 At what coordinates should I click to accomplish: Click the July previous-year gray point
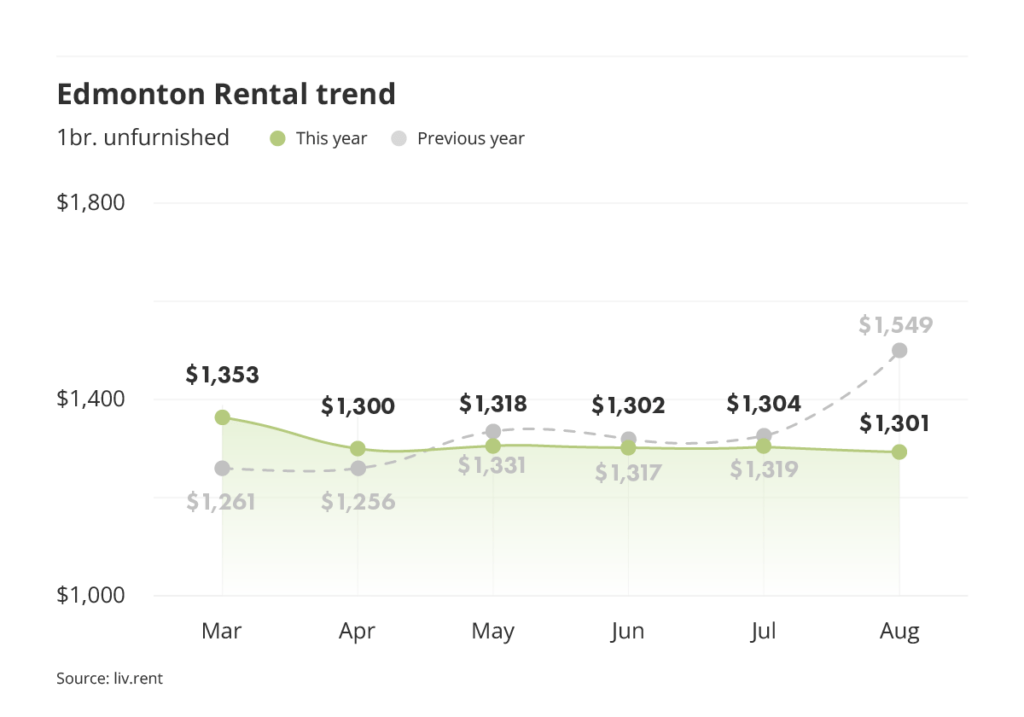coord(764,436)
